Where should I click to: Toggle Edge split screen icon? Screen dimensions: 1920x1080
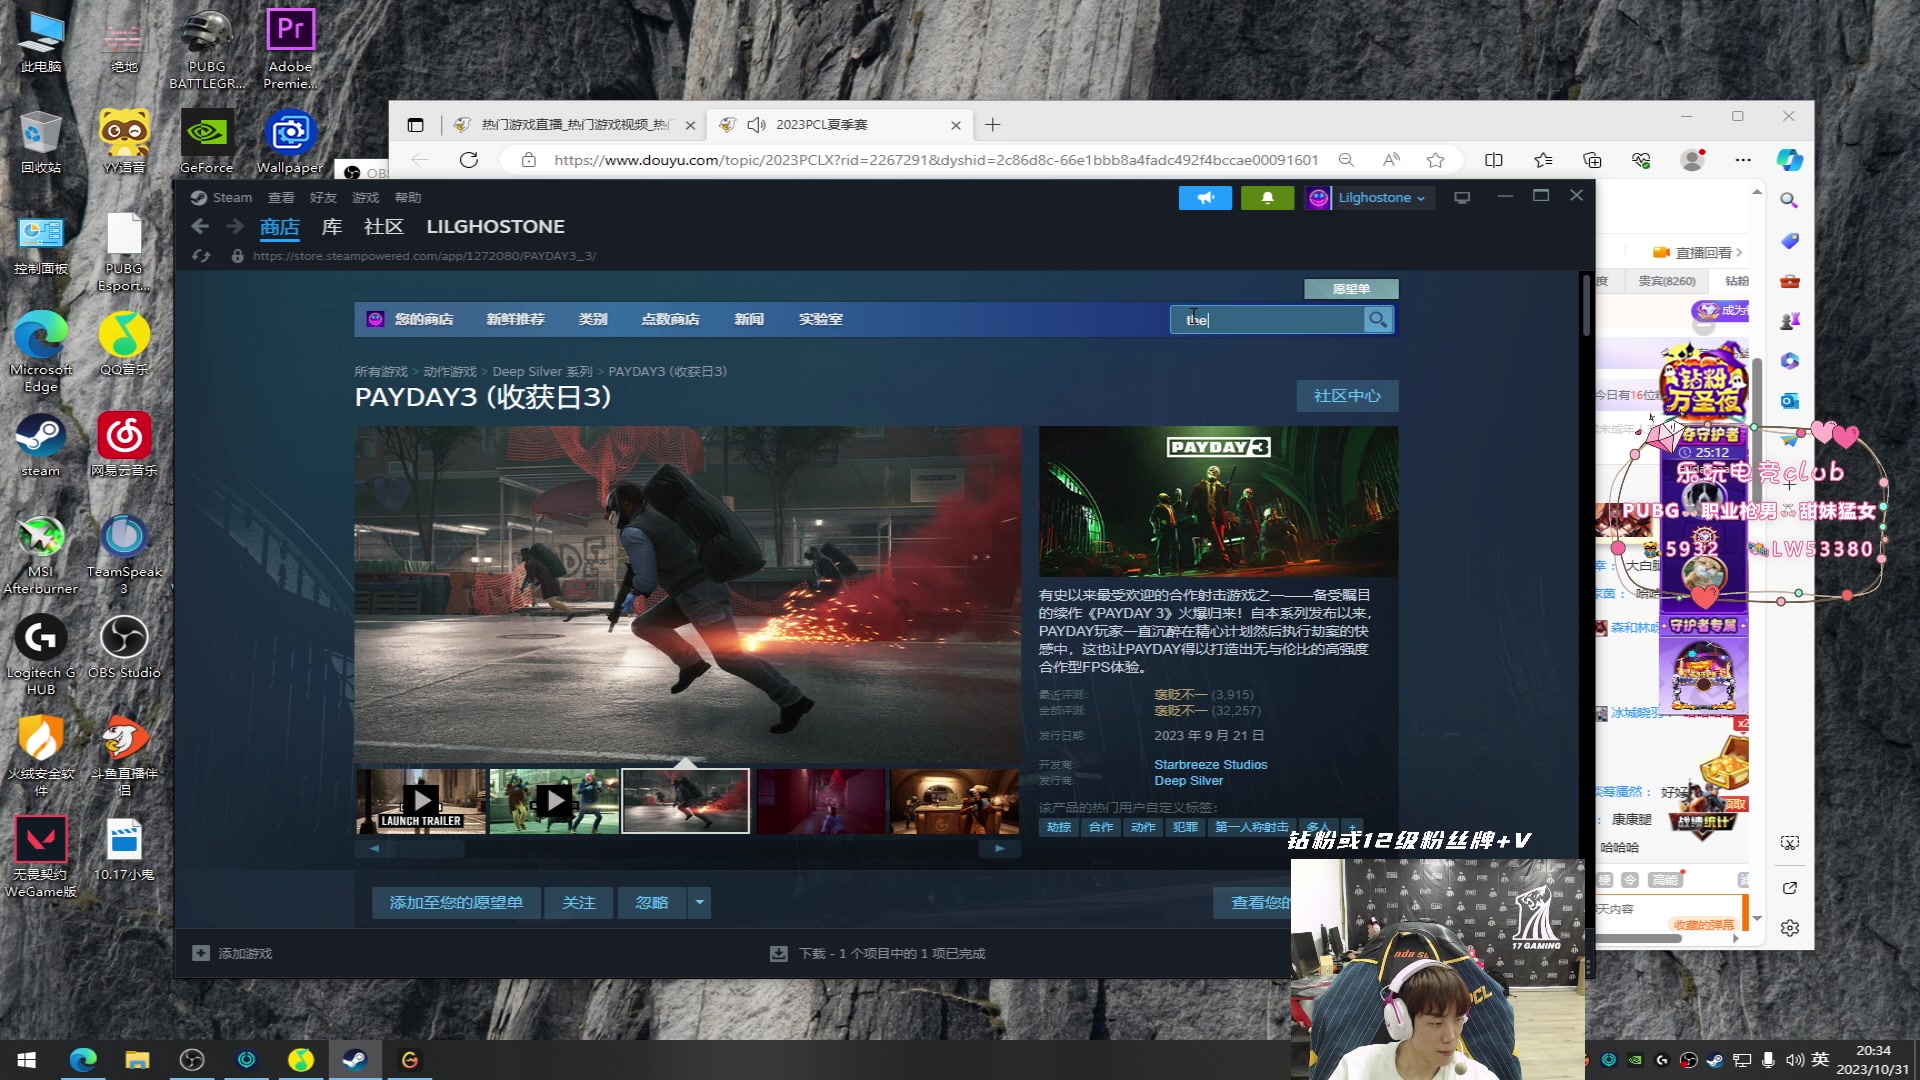tap(1494, 160)
